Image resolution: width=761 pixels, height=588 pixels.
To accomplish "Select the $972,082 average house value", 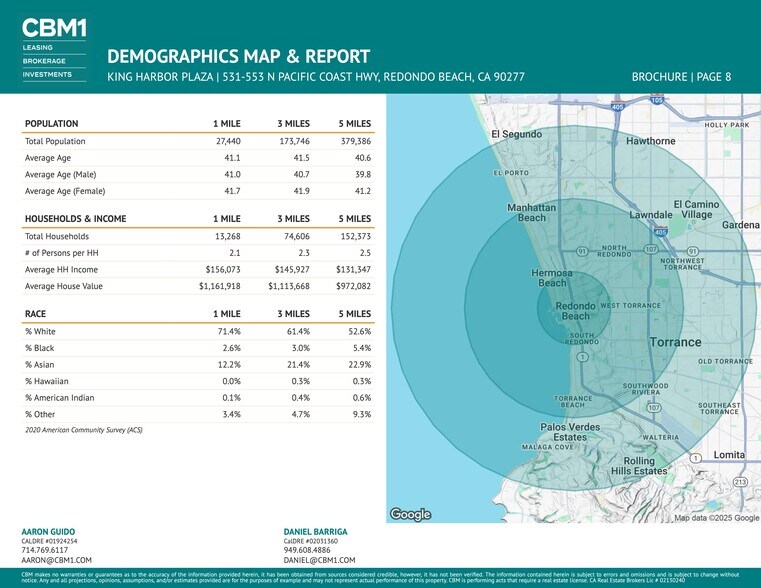I will 351,286.
